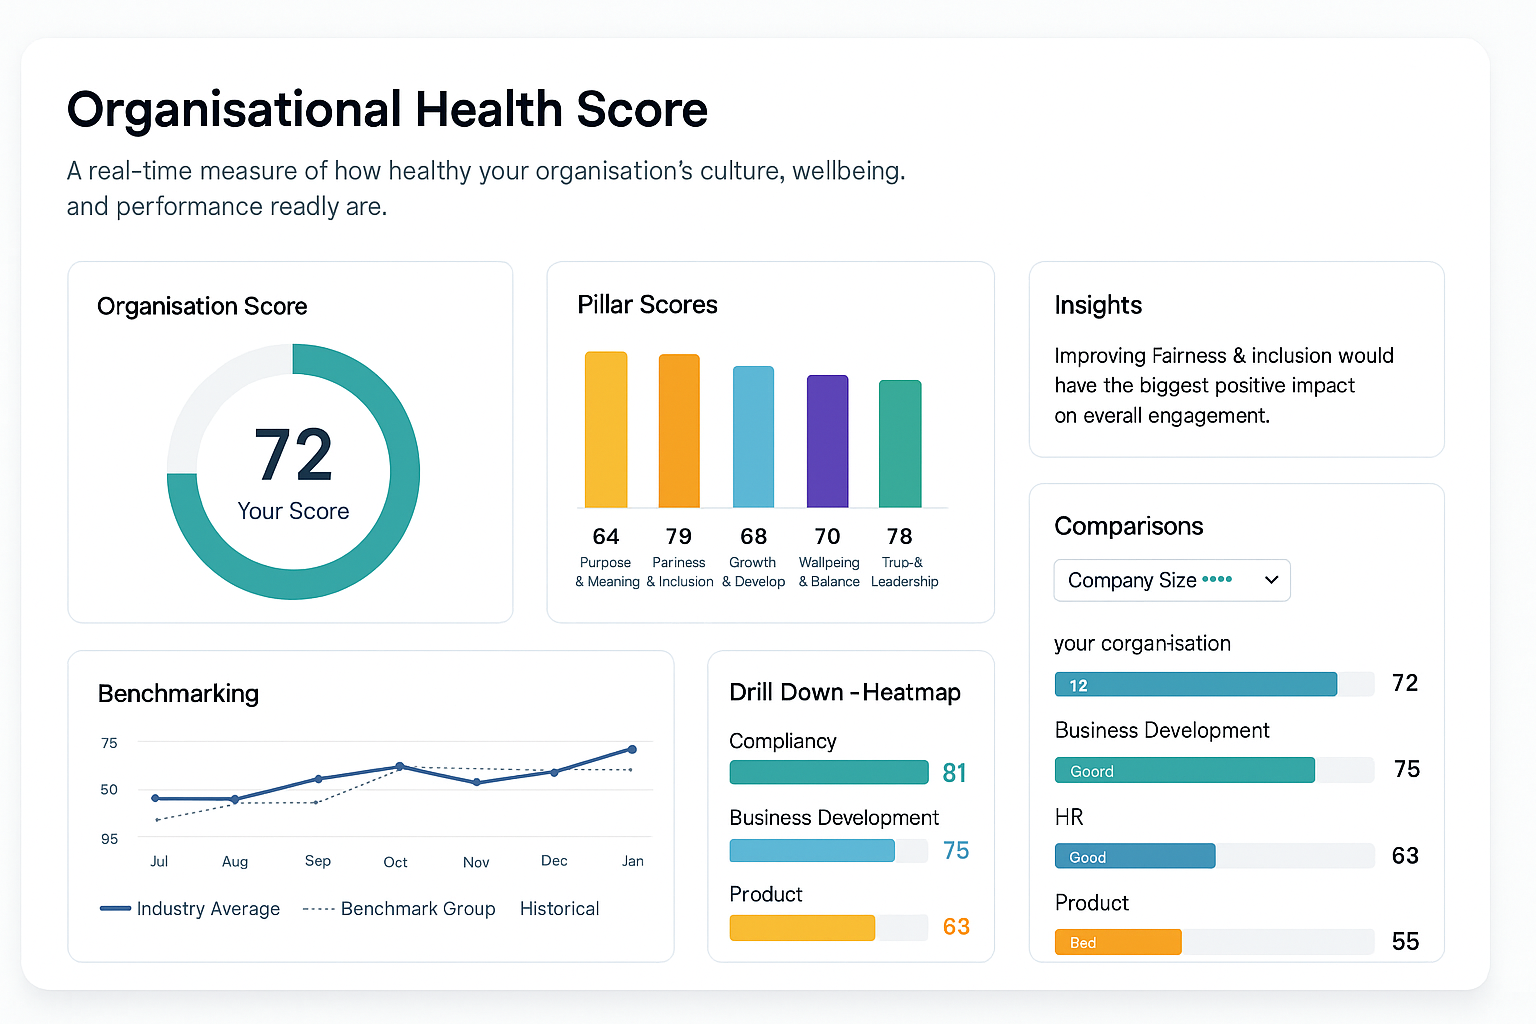Click the Insights text about Fairness & Inclusion
Screen dimensions: 1536x1024
tap(1223, 385)
